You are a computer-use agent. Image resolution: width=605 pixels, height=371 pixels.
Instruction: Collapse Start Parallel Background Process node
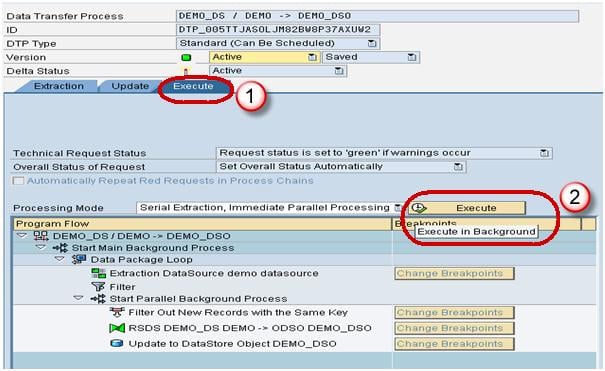click(78, 298)
